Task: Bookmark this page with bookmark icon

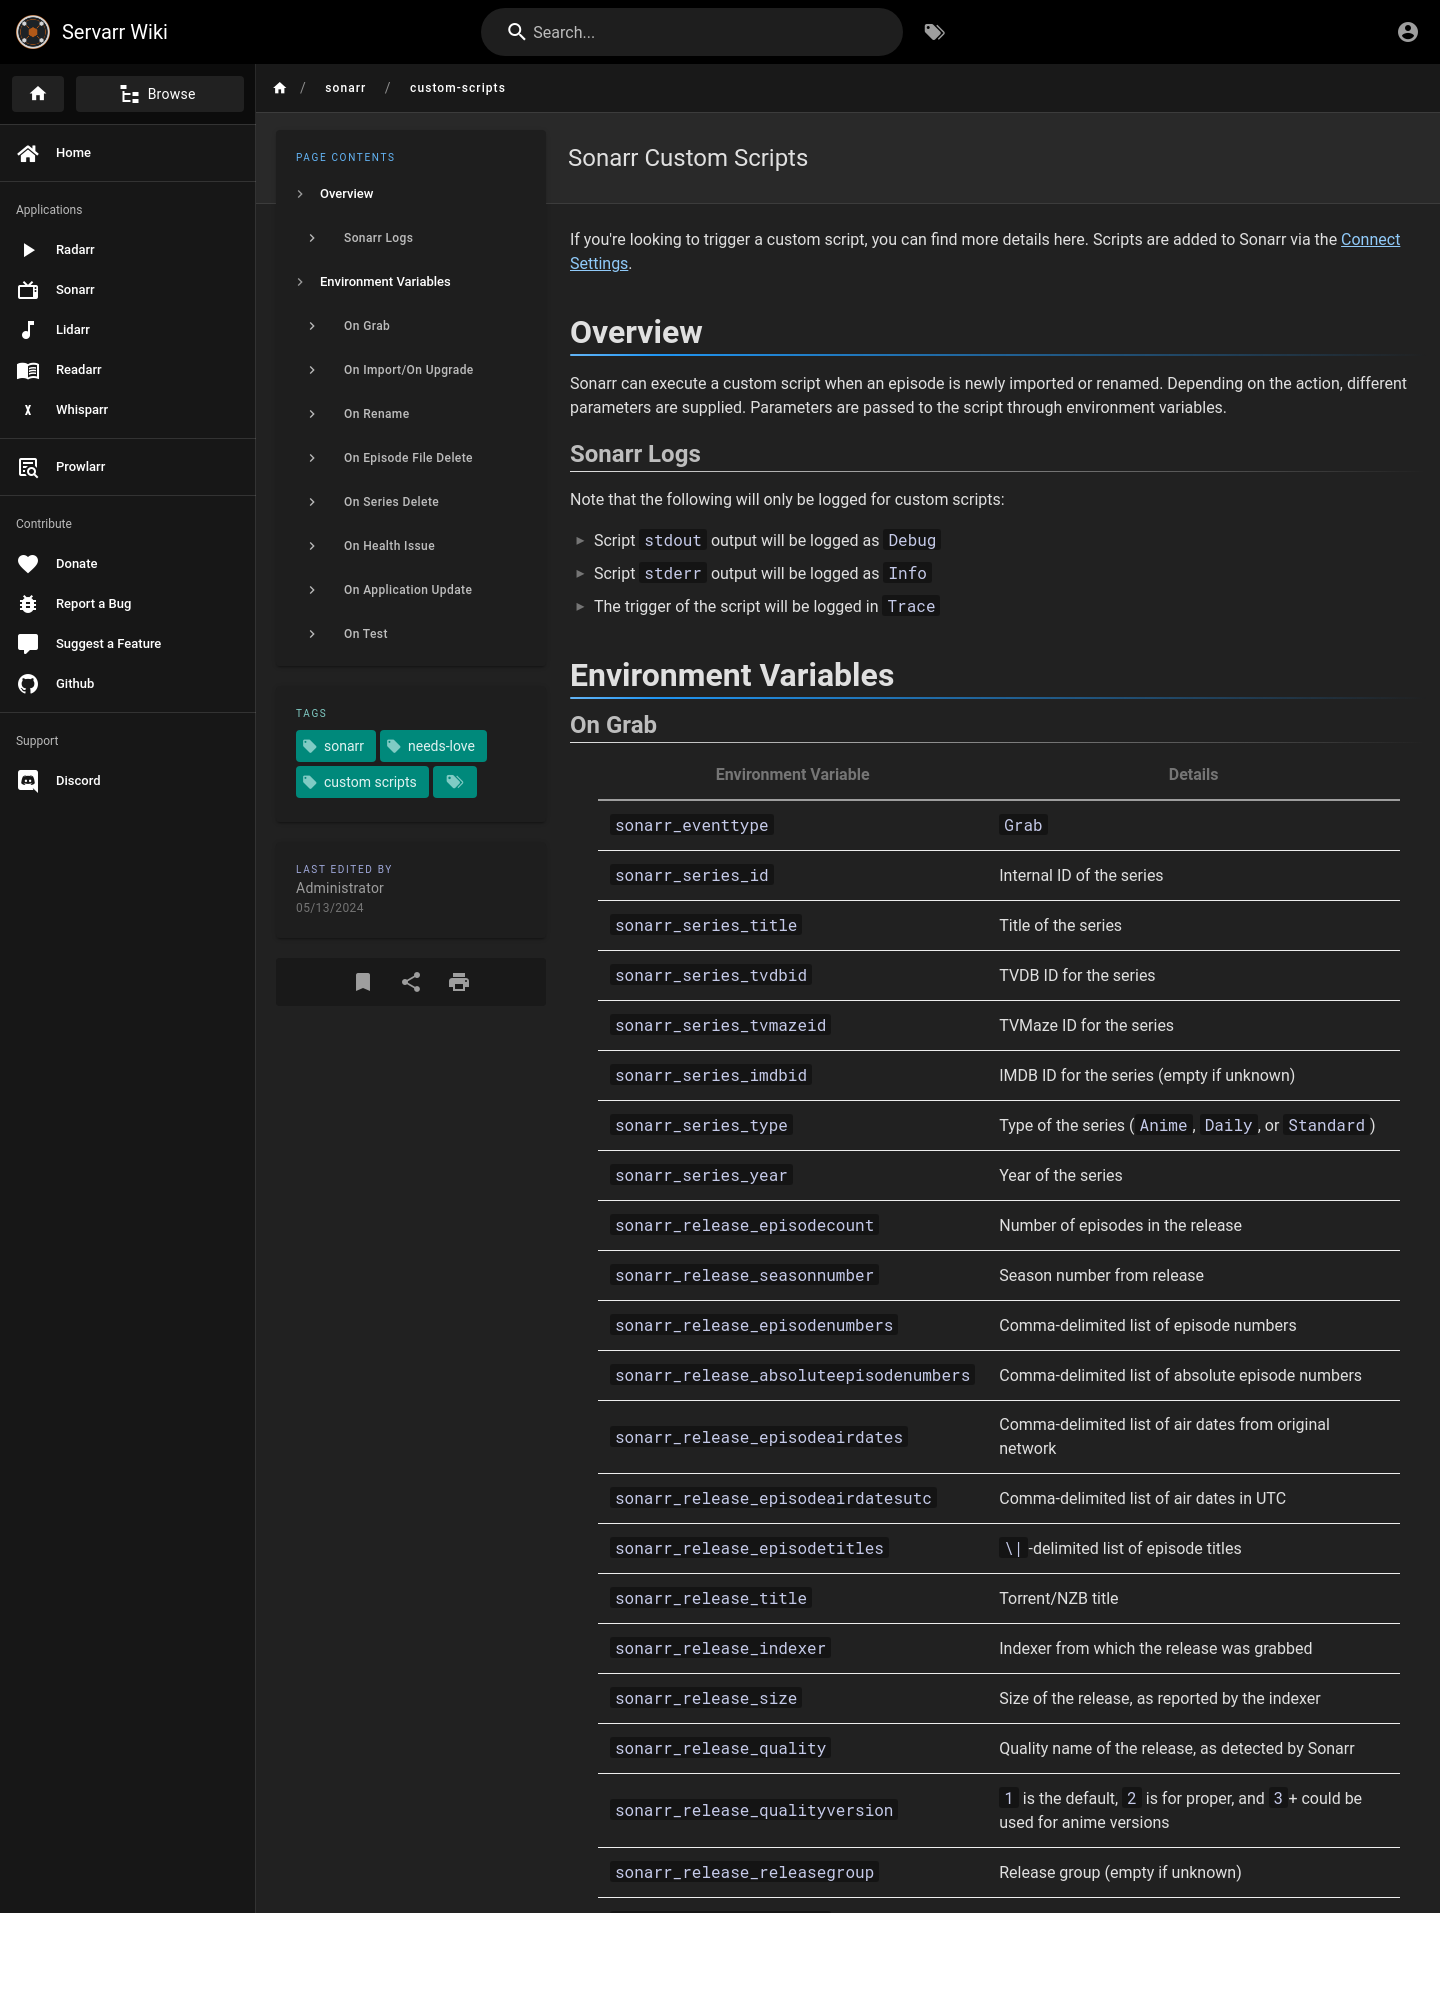Action: coord(363,982)
